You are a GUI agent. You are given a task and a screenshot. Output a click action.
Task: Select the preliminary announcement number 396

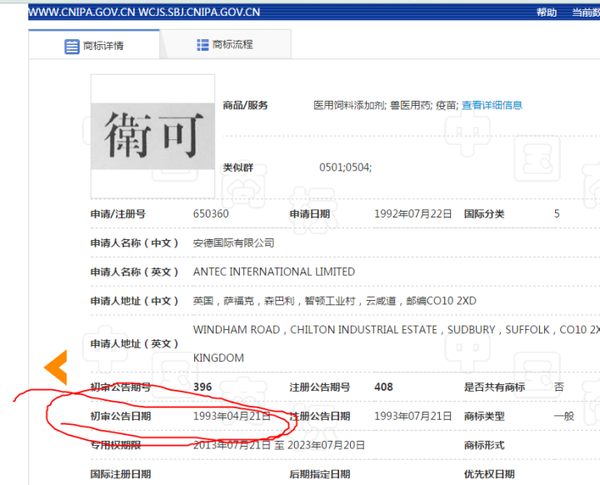point(202,387)
